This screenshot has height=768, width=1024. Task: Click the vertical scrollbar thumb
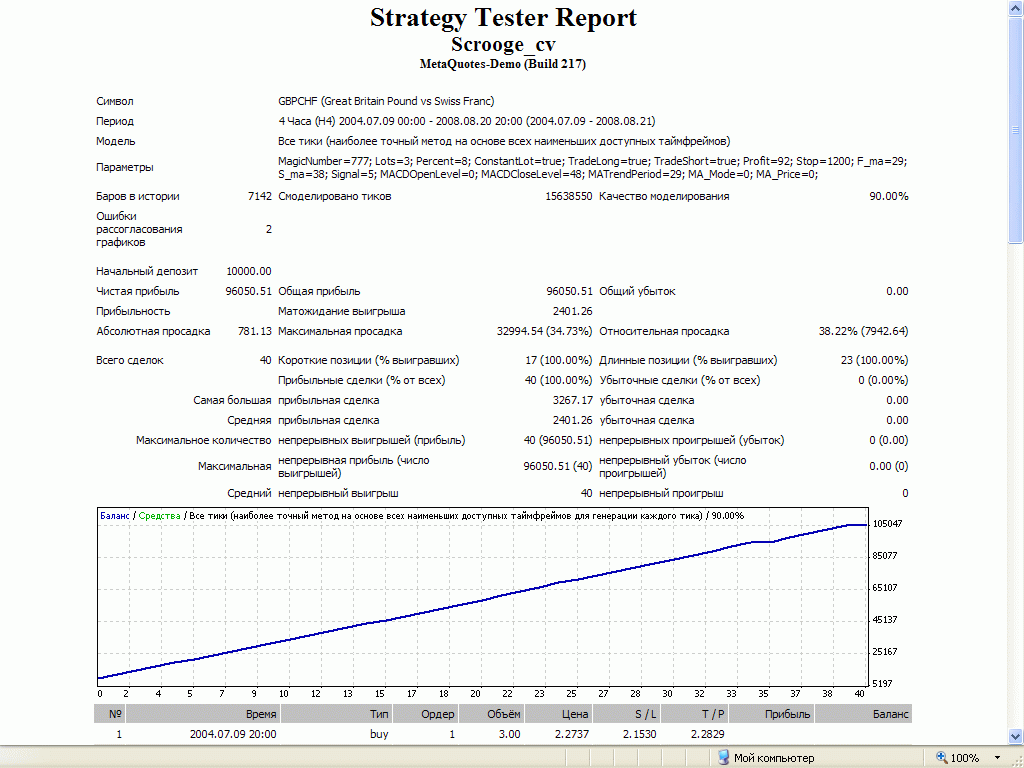tap(1016, 130)
